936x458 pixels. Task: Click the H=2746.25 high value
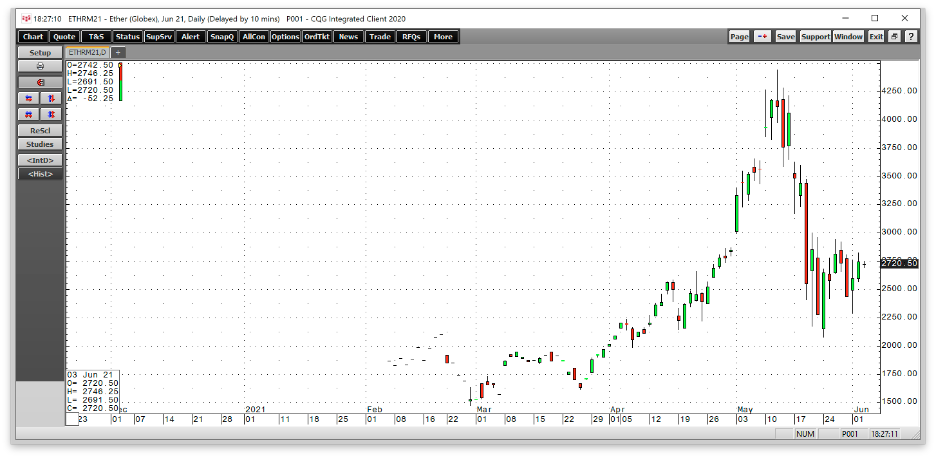pyautogui.click(x=90, y=73)
